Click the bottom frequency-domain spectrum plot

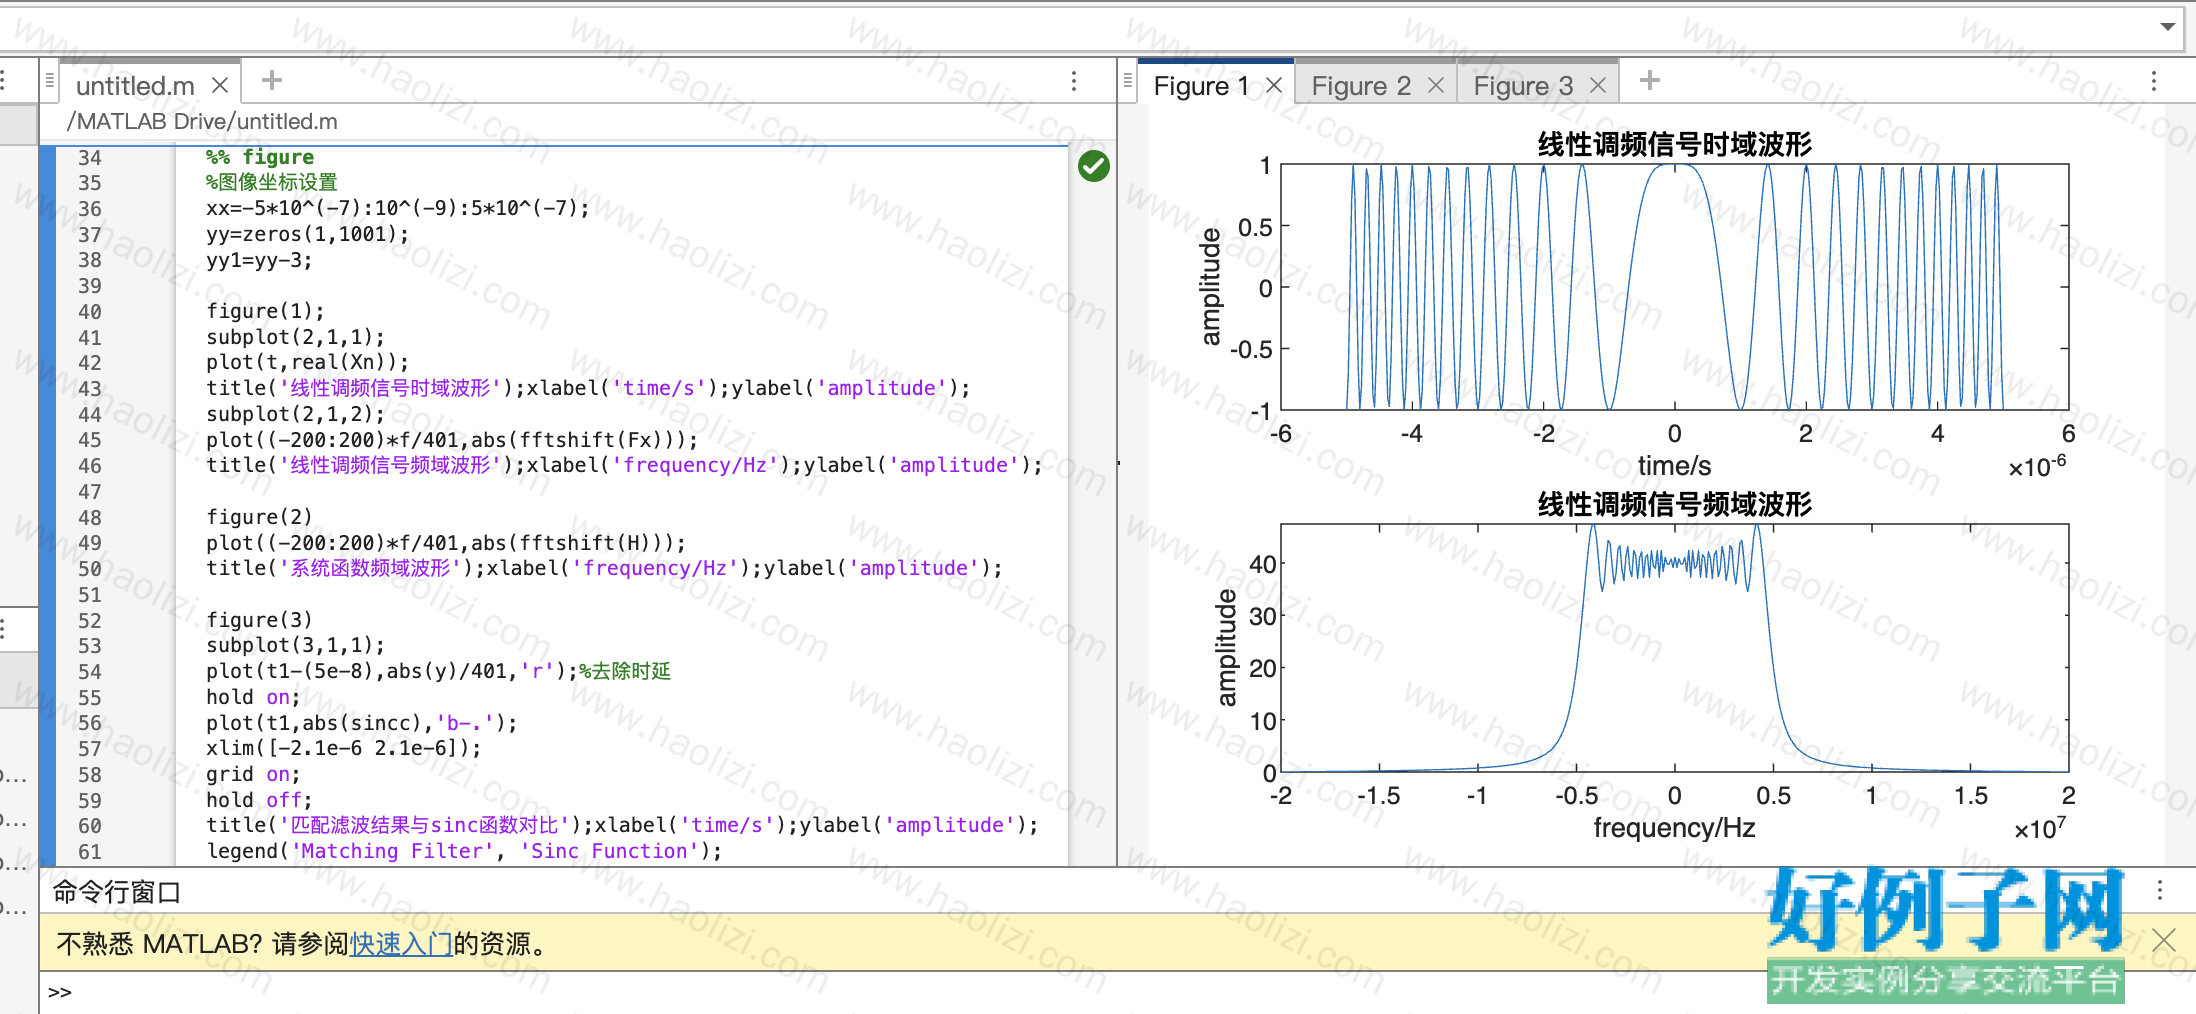tap(1674, 647)
